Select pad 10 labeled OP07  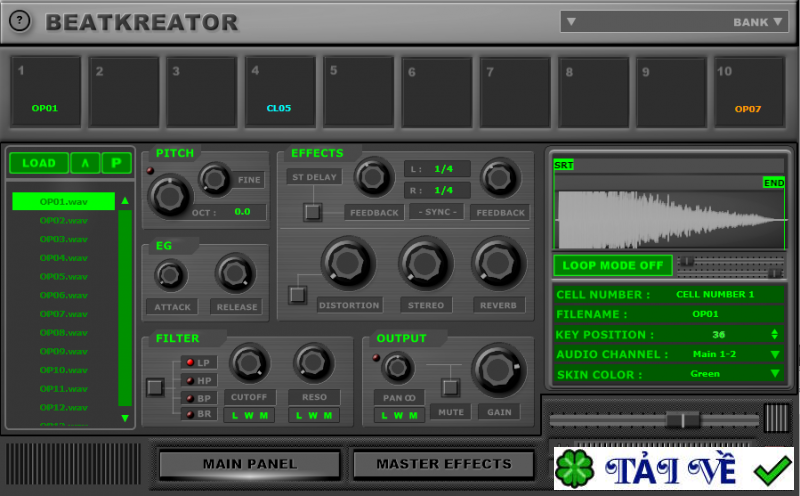tap(749, 91)
